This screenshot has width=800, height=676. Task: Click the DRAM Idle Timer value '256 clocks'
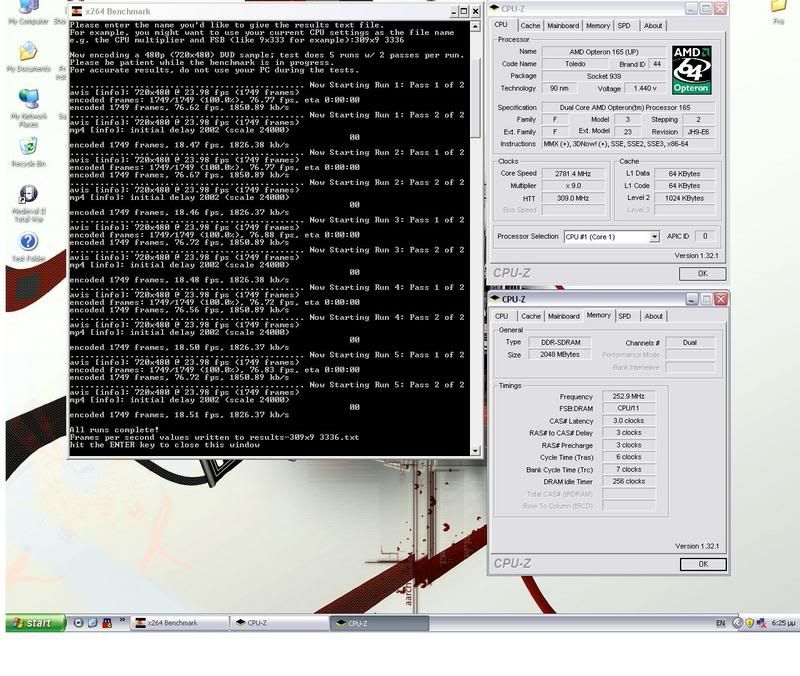tap(629, 481)
